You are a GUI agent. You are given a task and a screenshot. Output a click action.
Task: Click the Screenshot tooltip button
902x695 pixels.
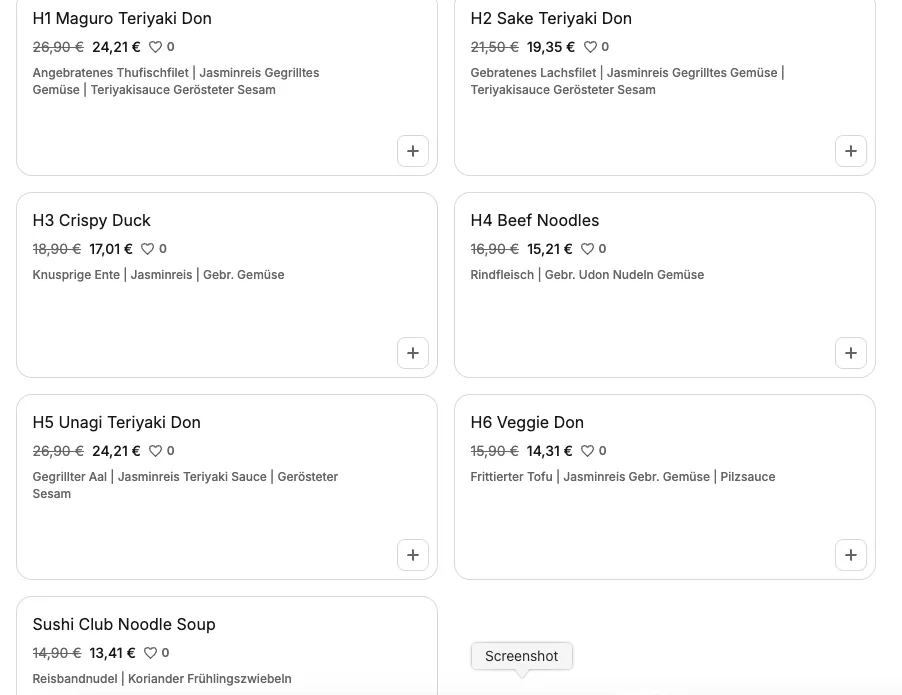tap(521, 656)
